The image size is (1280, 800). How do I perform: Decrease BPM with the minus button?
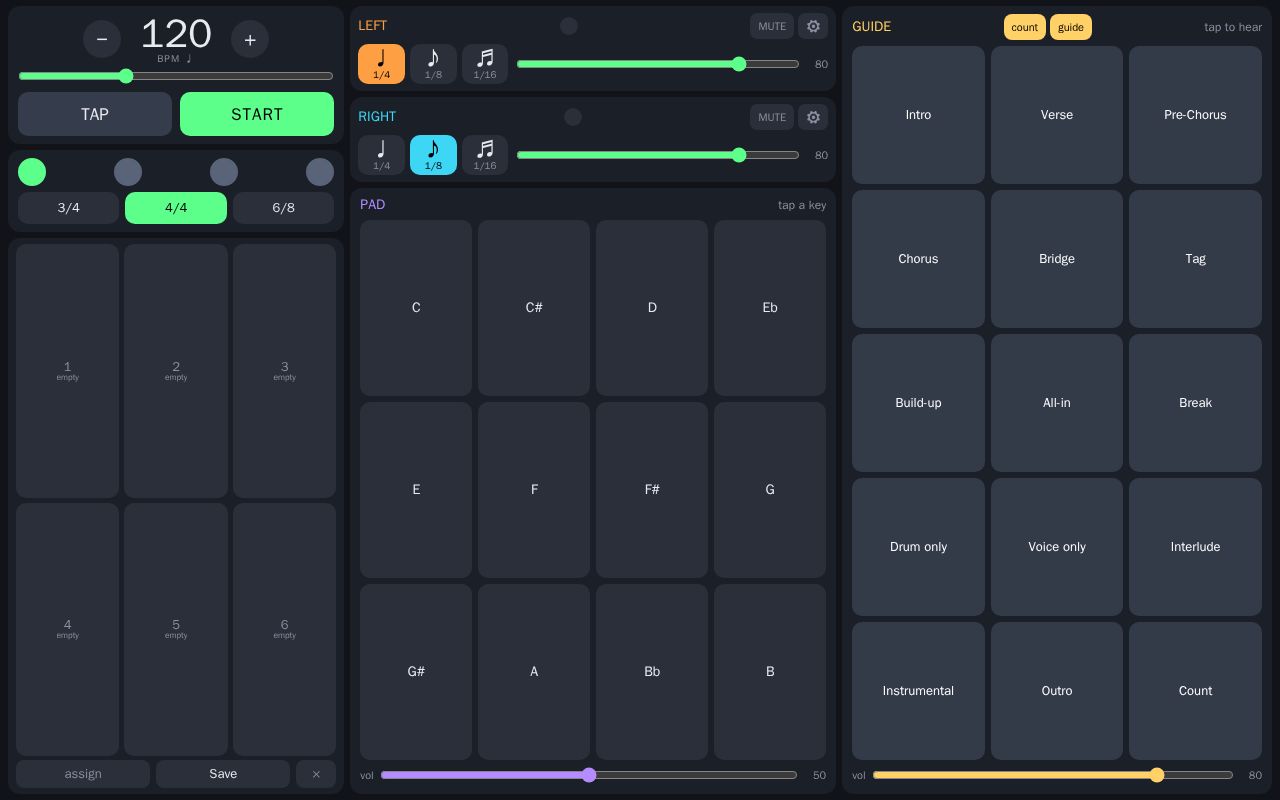tap(102, 39)
